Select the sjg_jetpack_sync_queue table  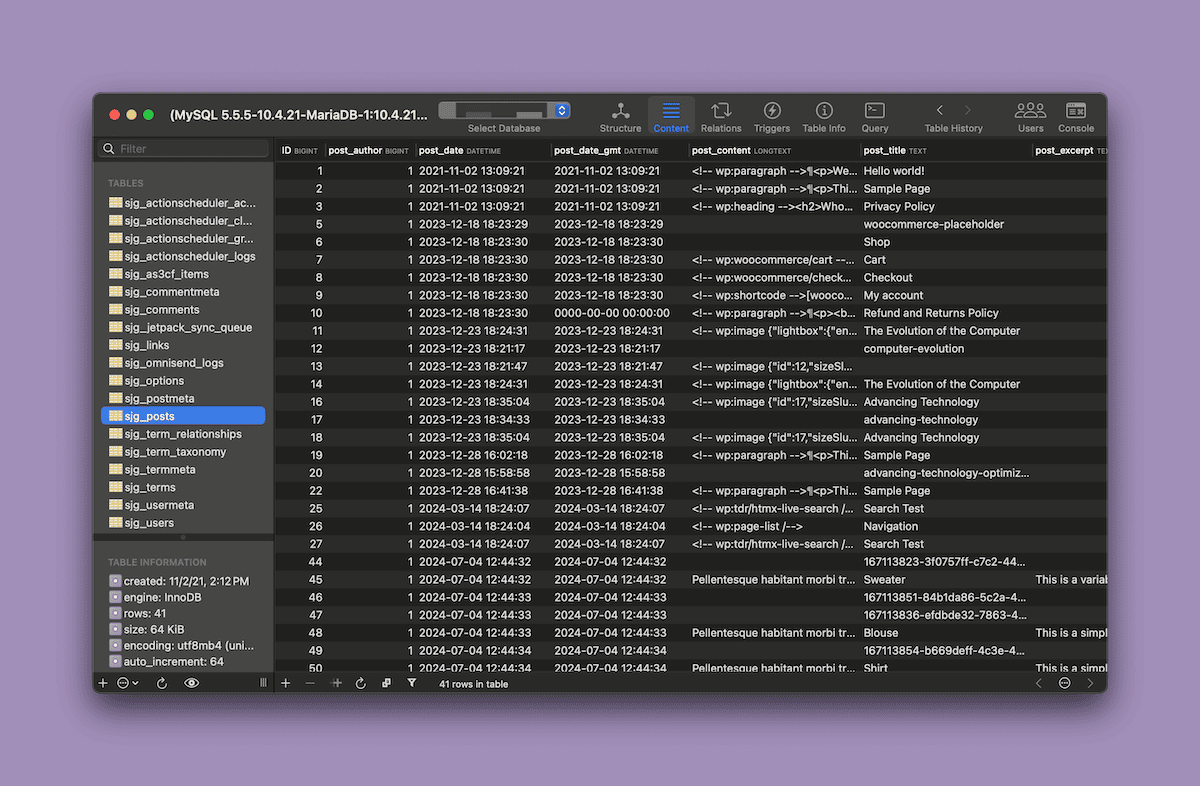183,327
